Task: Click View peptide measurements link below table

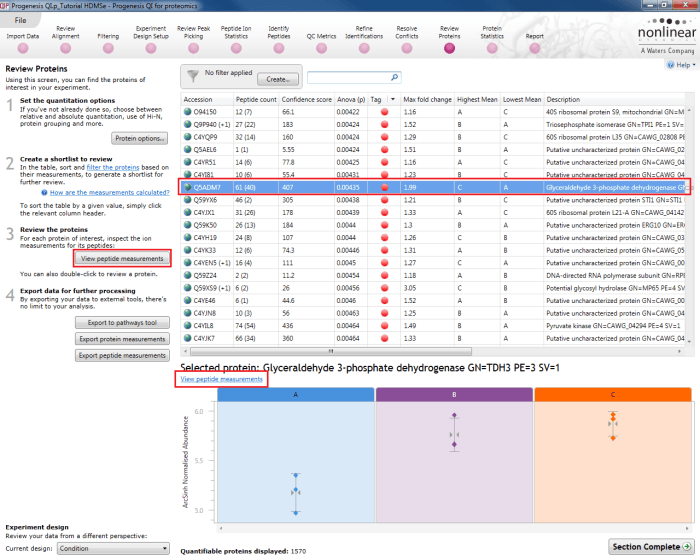Action: click(x=221, y=379)
